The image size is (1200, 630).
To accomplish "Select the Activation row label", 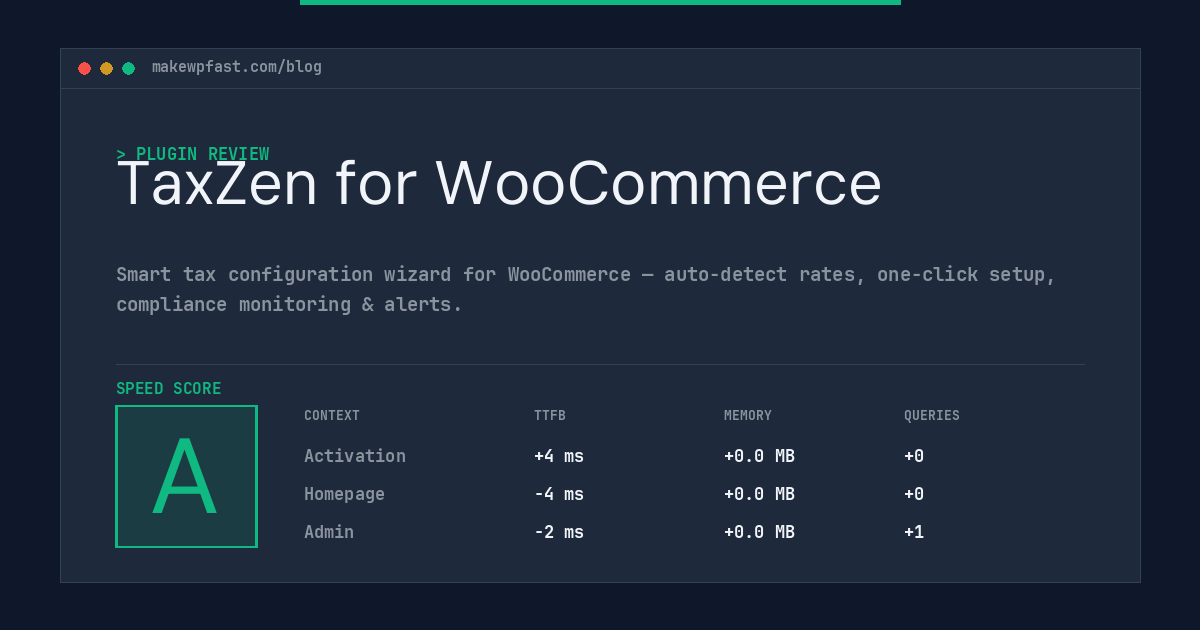I will point(355,456).
